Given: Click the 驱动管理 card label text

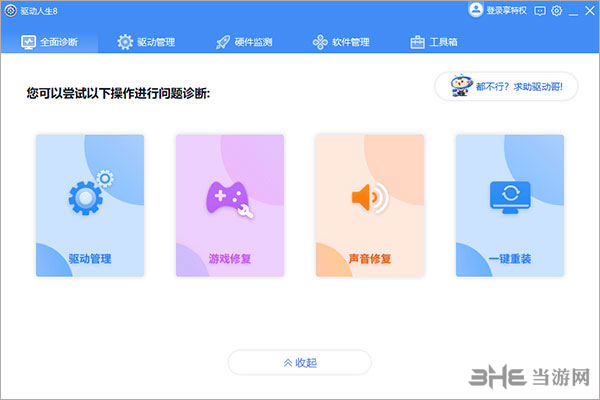Looking at the screenshot, I should pos(90,259).
